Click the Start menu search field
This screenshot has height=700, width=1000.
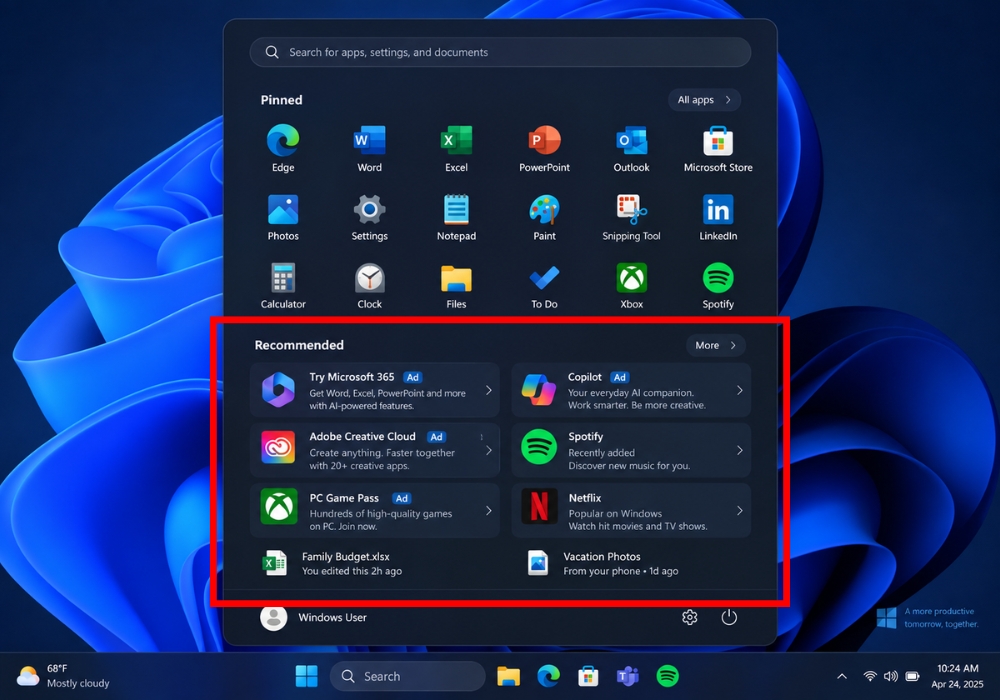500,52
